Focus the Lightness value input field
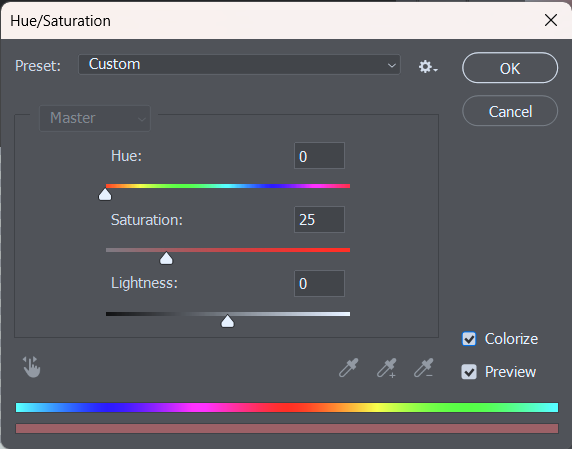This screenshot has height=449, width=572. [x=319, y=283]
